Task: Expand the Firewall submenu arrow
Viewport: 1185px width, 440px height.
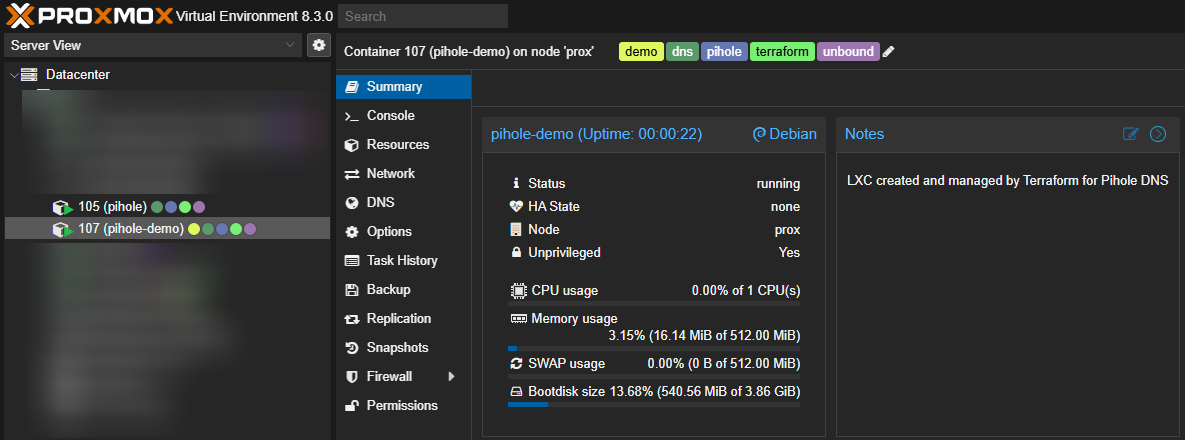Action: click(x=451, y=377)
